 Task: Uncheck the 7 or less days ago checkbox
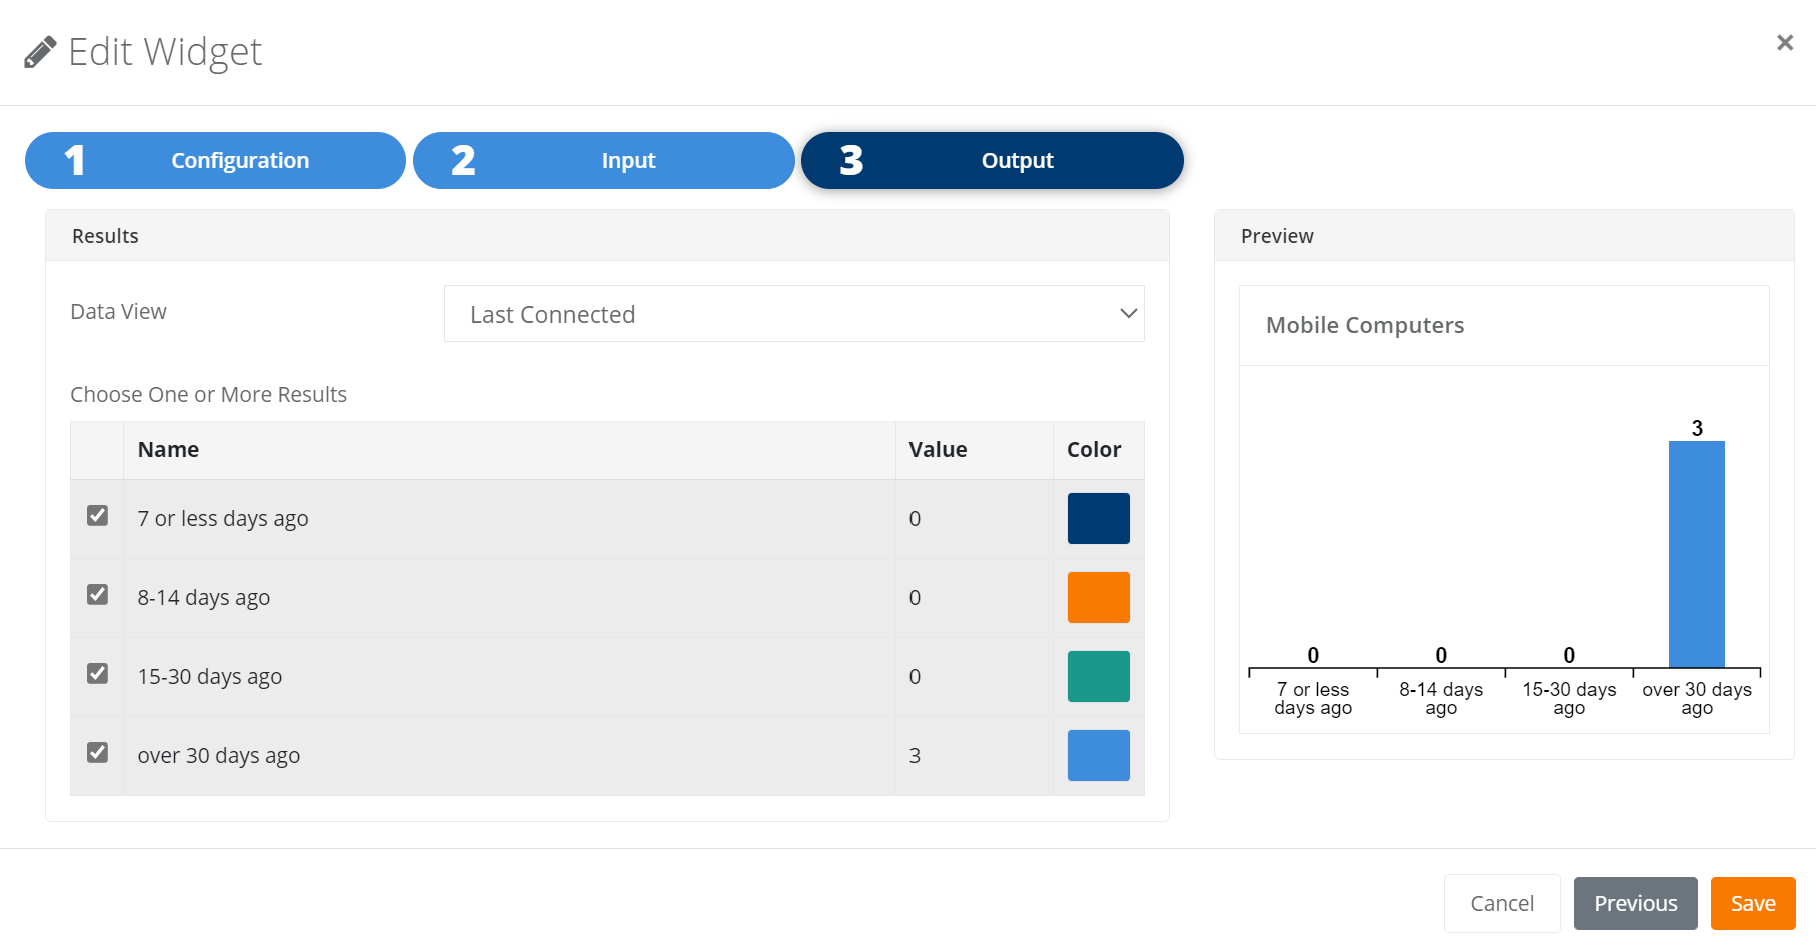tap(97, 515)
